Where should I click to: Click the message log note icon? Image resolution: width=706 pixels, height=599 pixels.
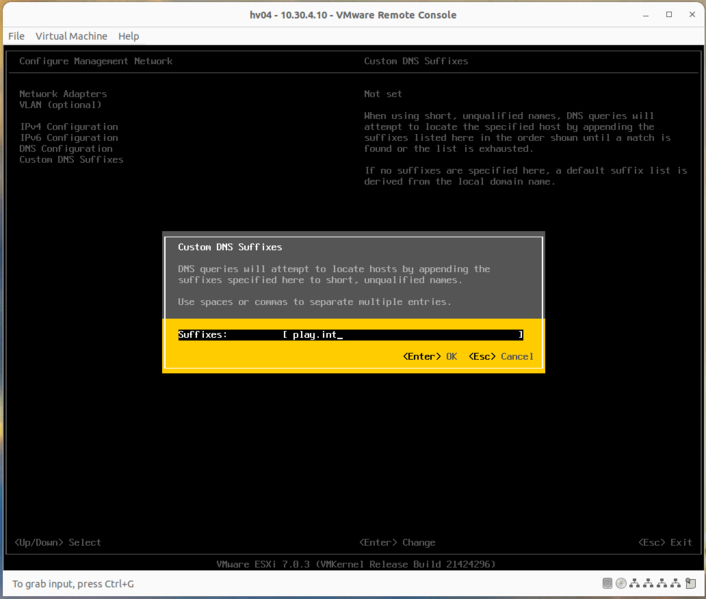691,583
